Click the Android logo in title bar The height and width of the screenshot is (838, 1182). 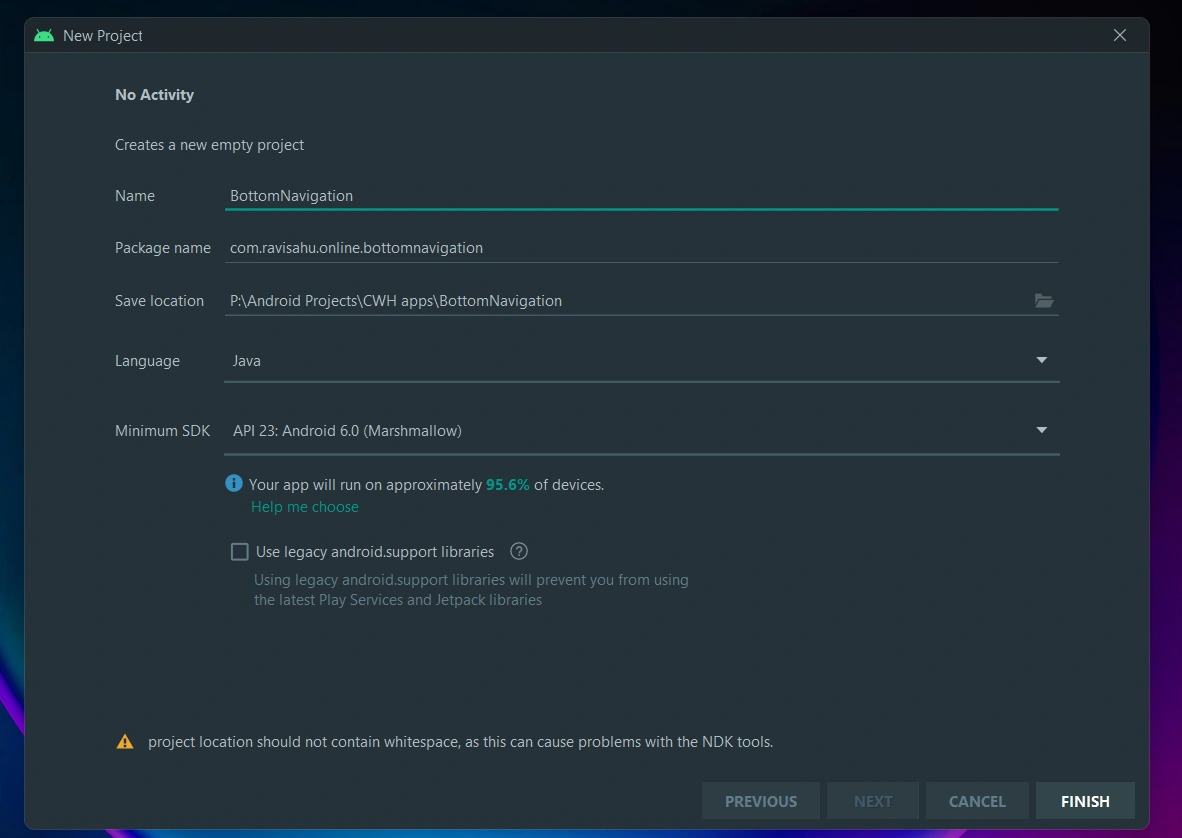tap(44, 35)
